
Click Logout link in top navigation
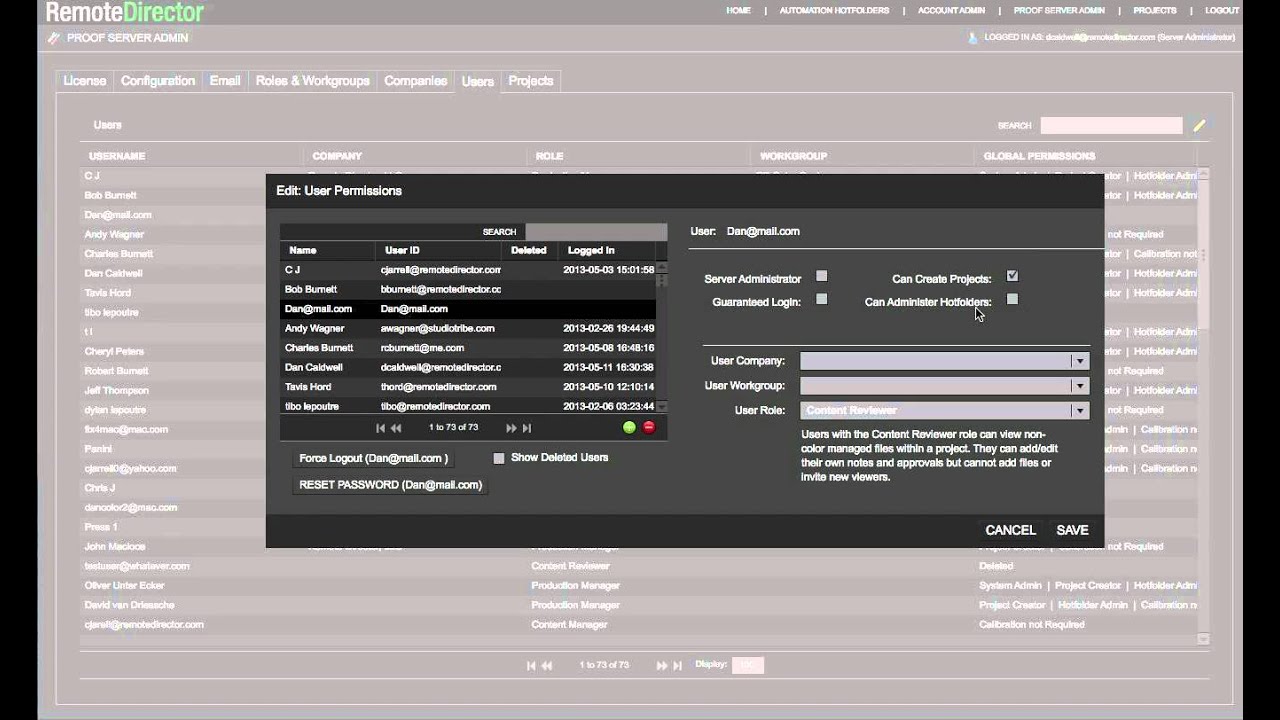[x=1222, y=10]
